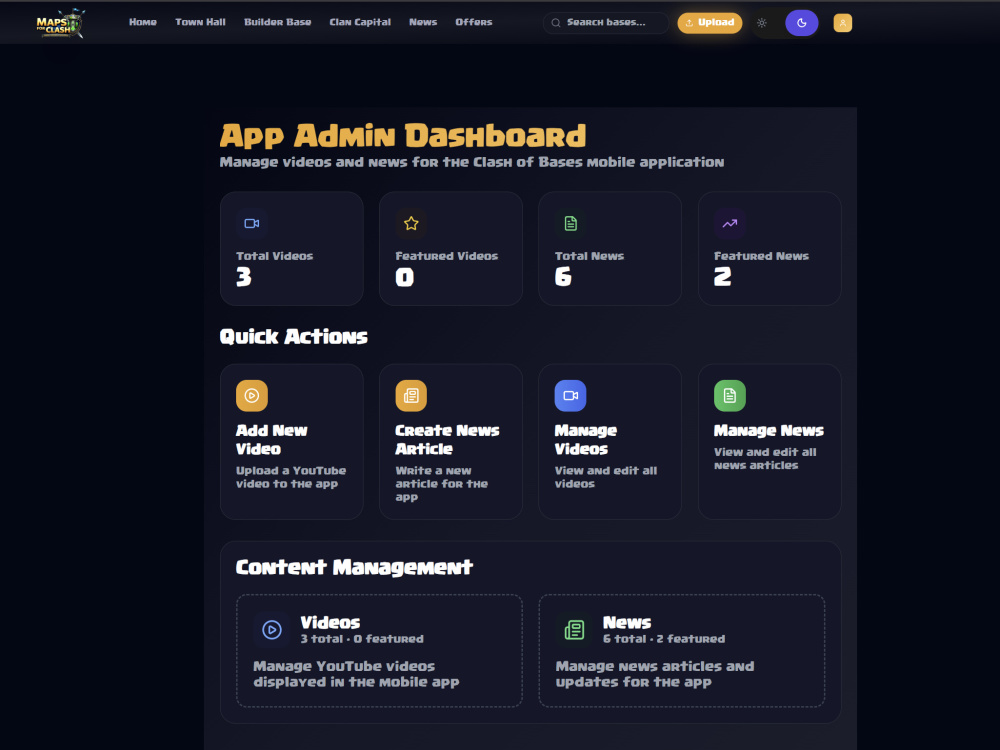Open the Offers page
This screenshot has height=750, width=1000.
coord(474,22)
